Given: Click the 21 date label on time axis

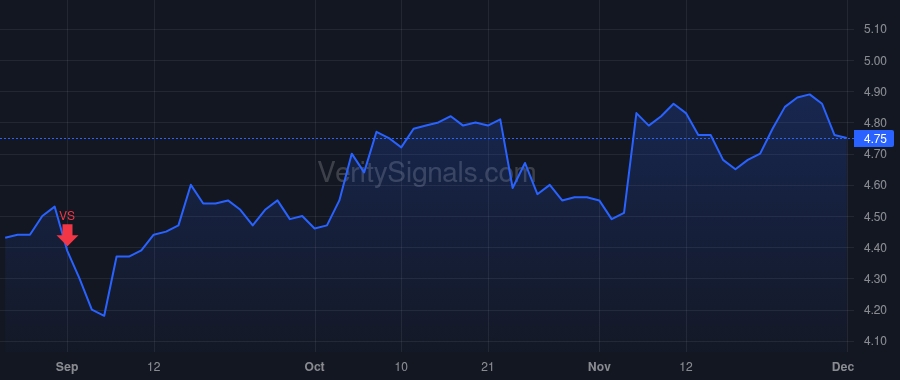Looking at the screenshot, I should pos(488,367).
